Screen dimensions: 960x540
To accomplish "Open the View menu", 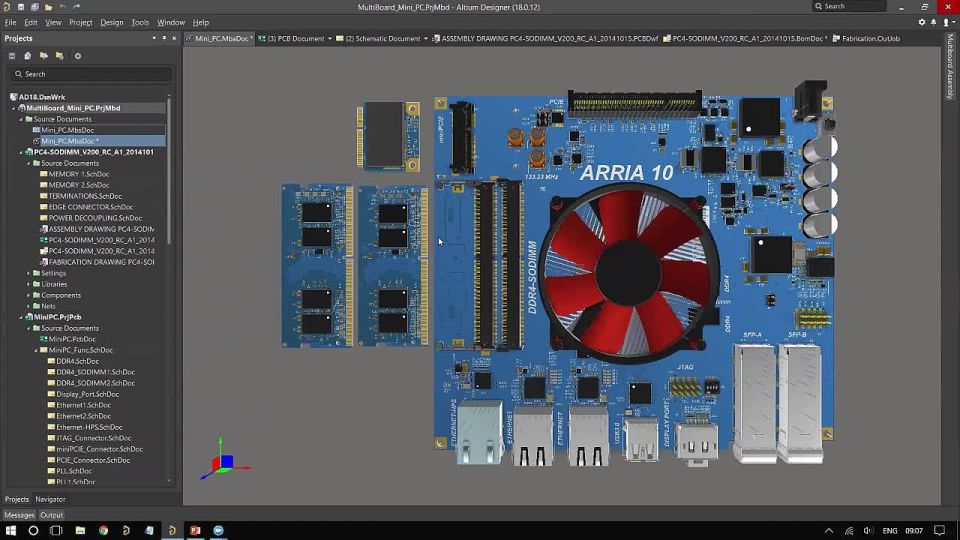I will [x=53, y=22].
